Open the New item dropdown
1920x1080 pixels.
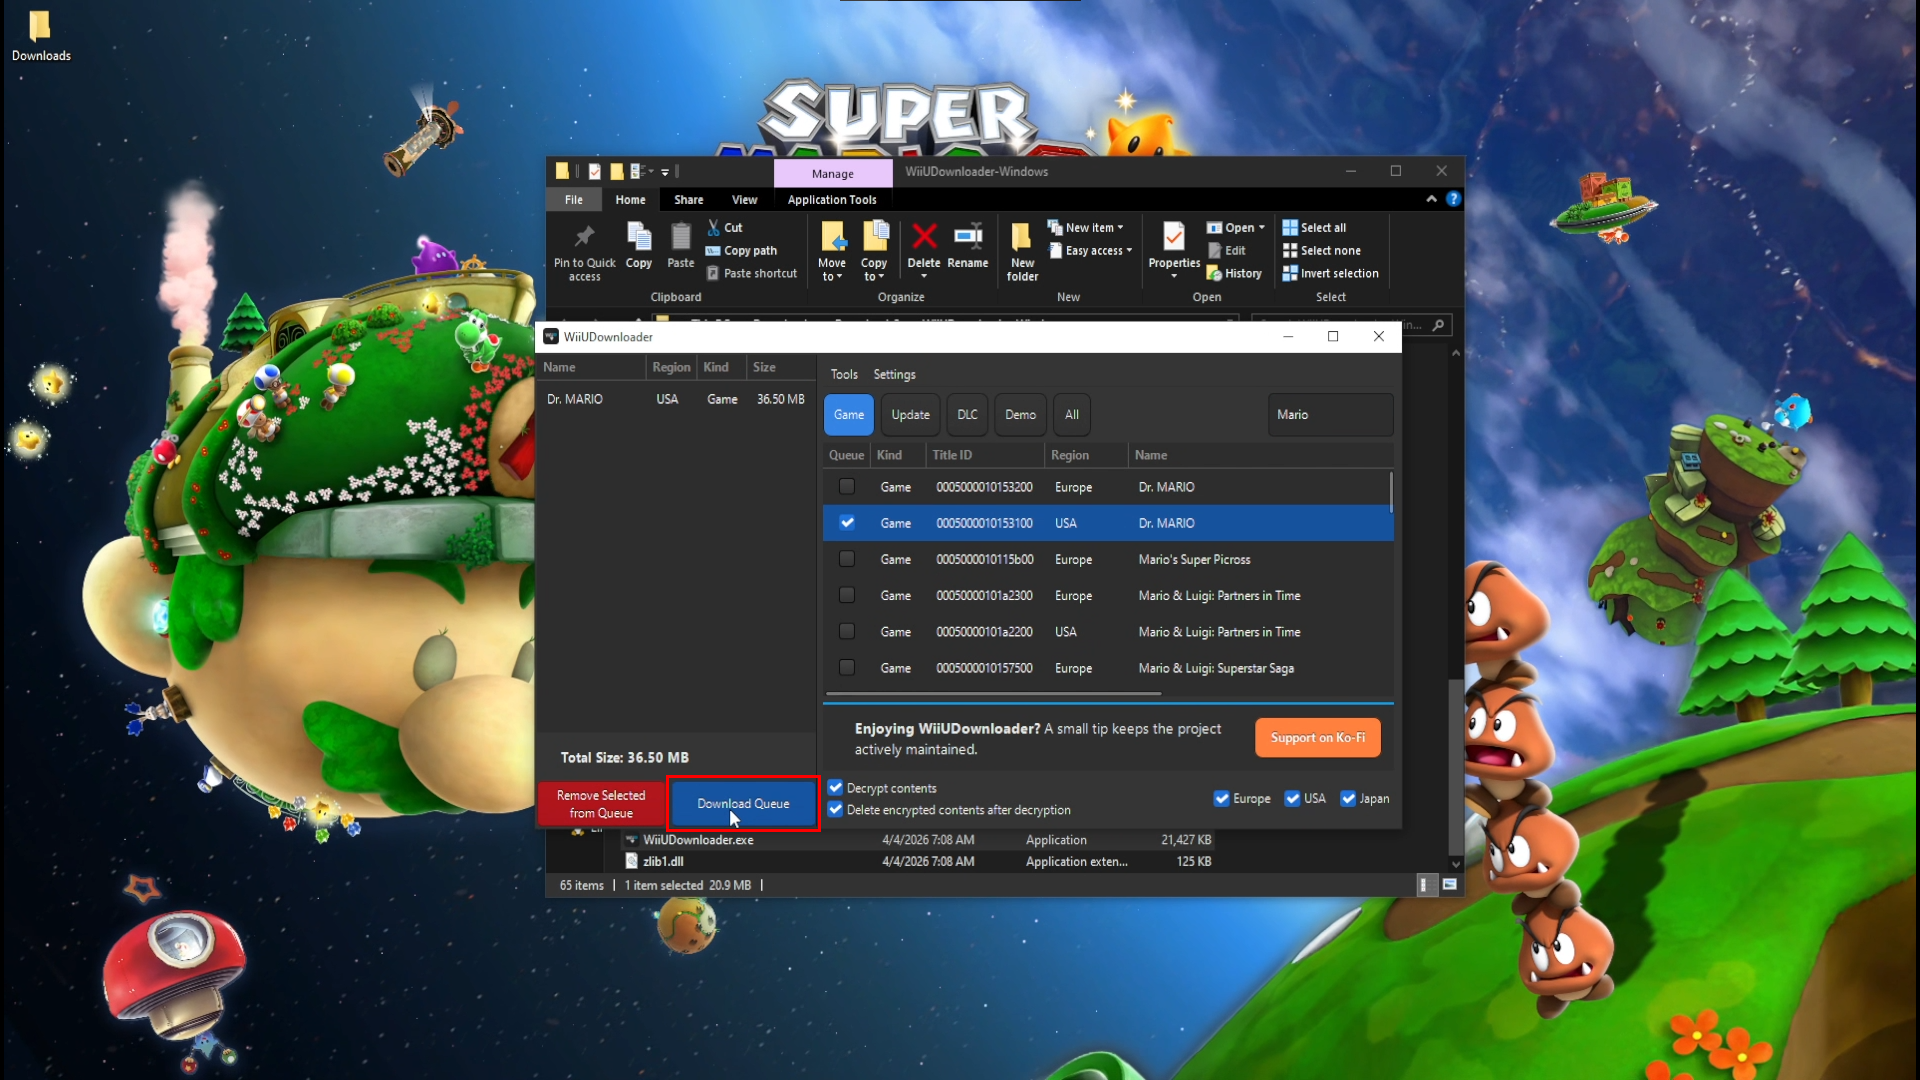pyautogui.click(x=1087, y=227)
